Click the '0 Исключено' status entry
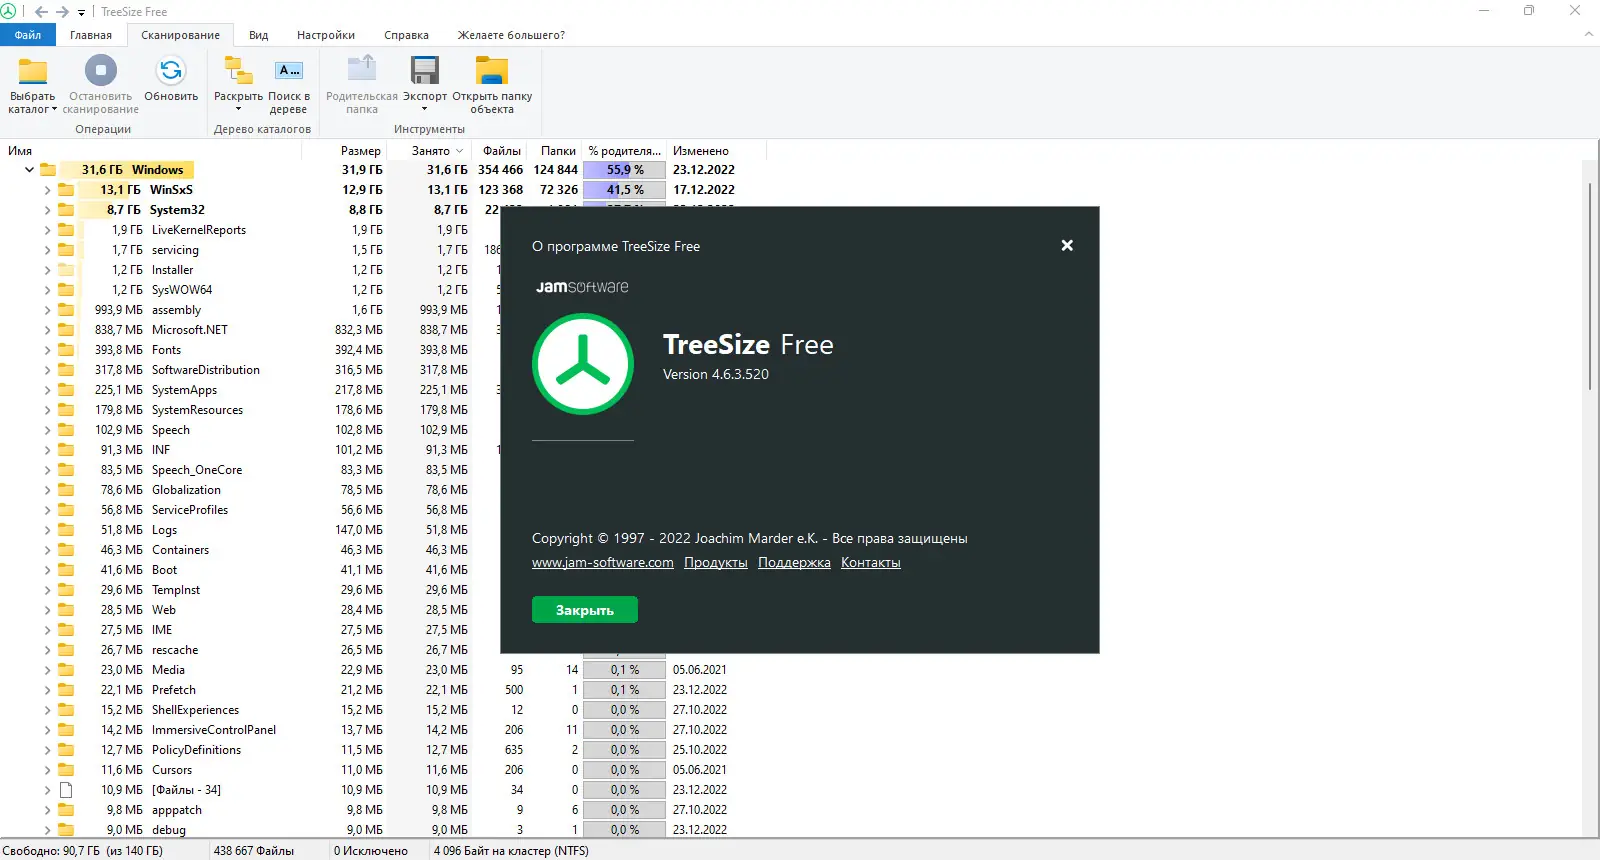 [371, 851]
